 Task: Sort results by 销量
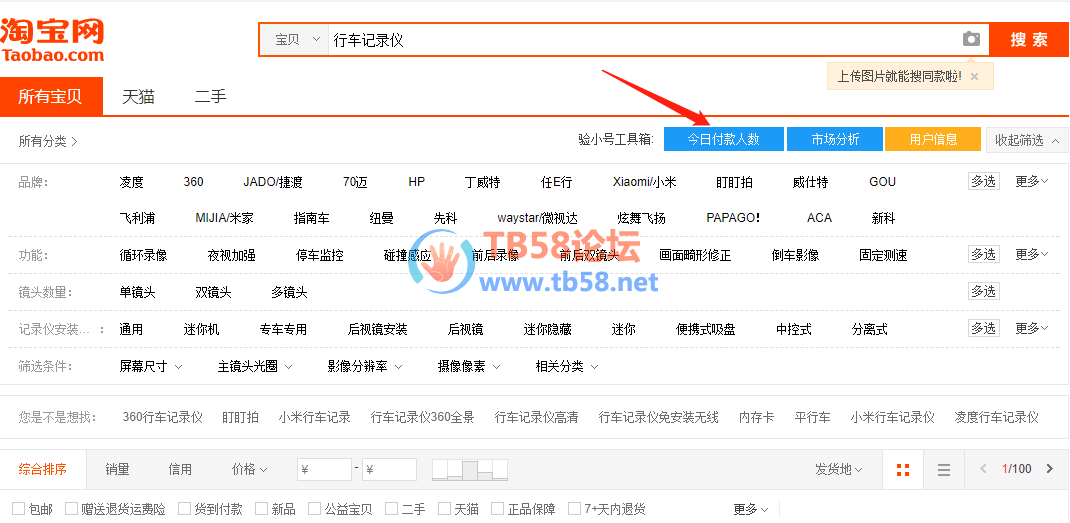(117, 469)
